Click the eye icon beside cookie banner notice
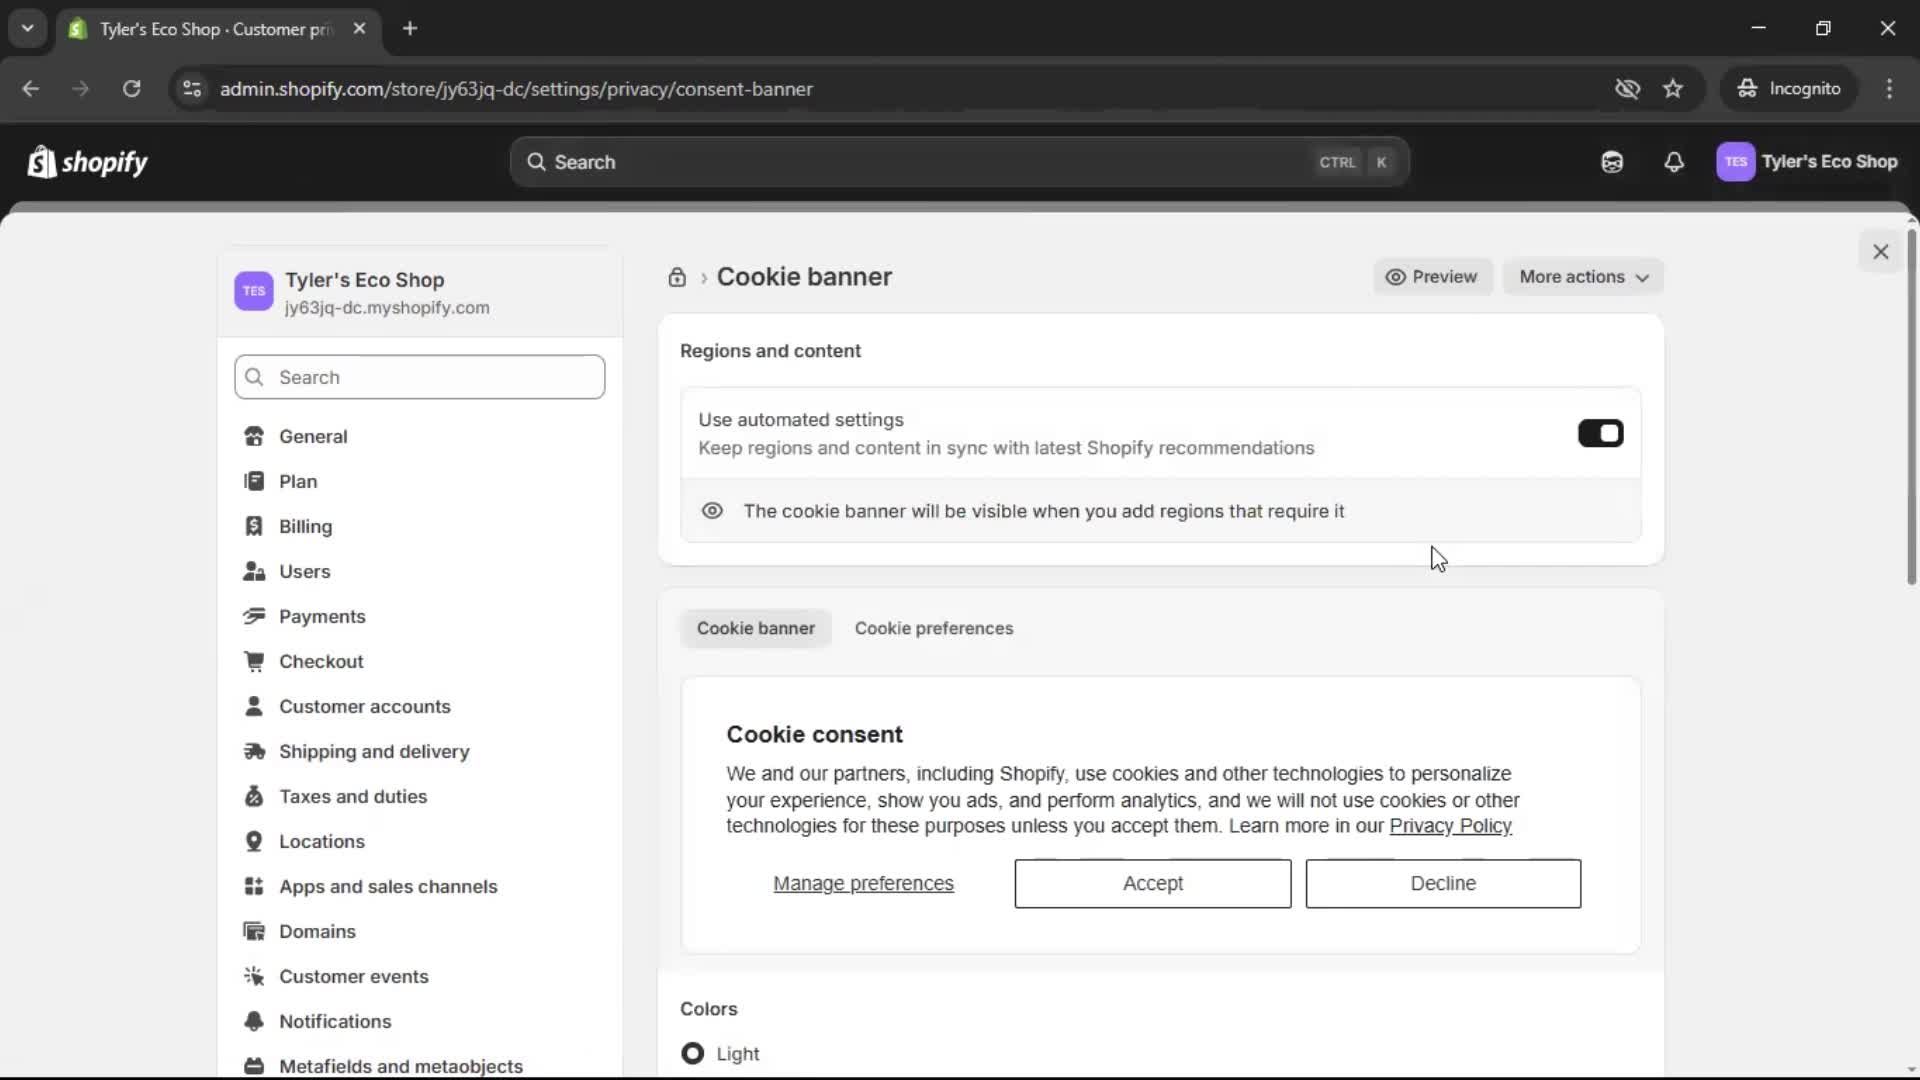1920x1080 pixels. [x=712, y=511]
